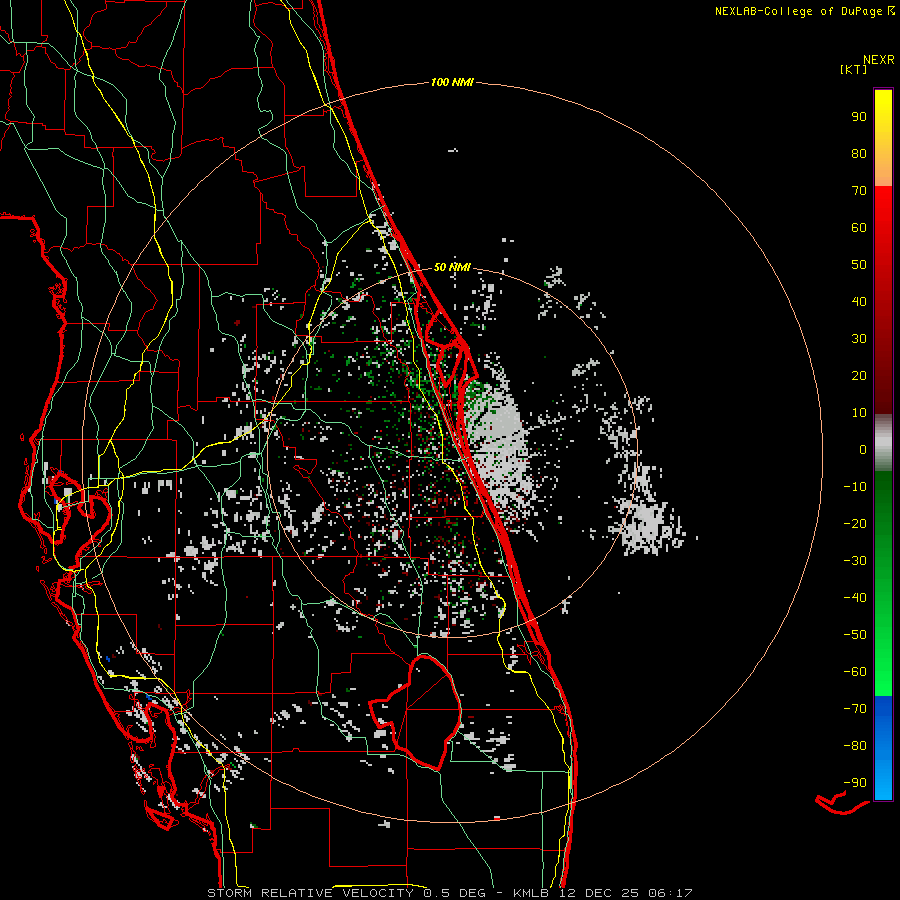Click the NEXR label above the color scale

tap(878, 59)
